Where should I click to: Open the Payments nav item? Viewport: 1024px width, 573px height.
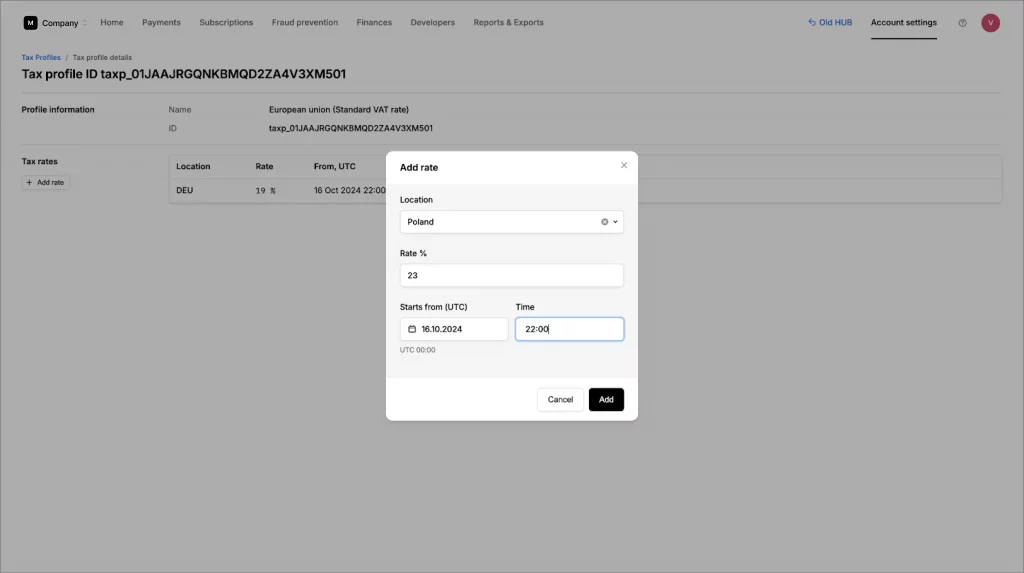(161, 22)
